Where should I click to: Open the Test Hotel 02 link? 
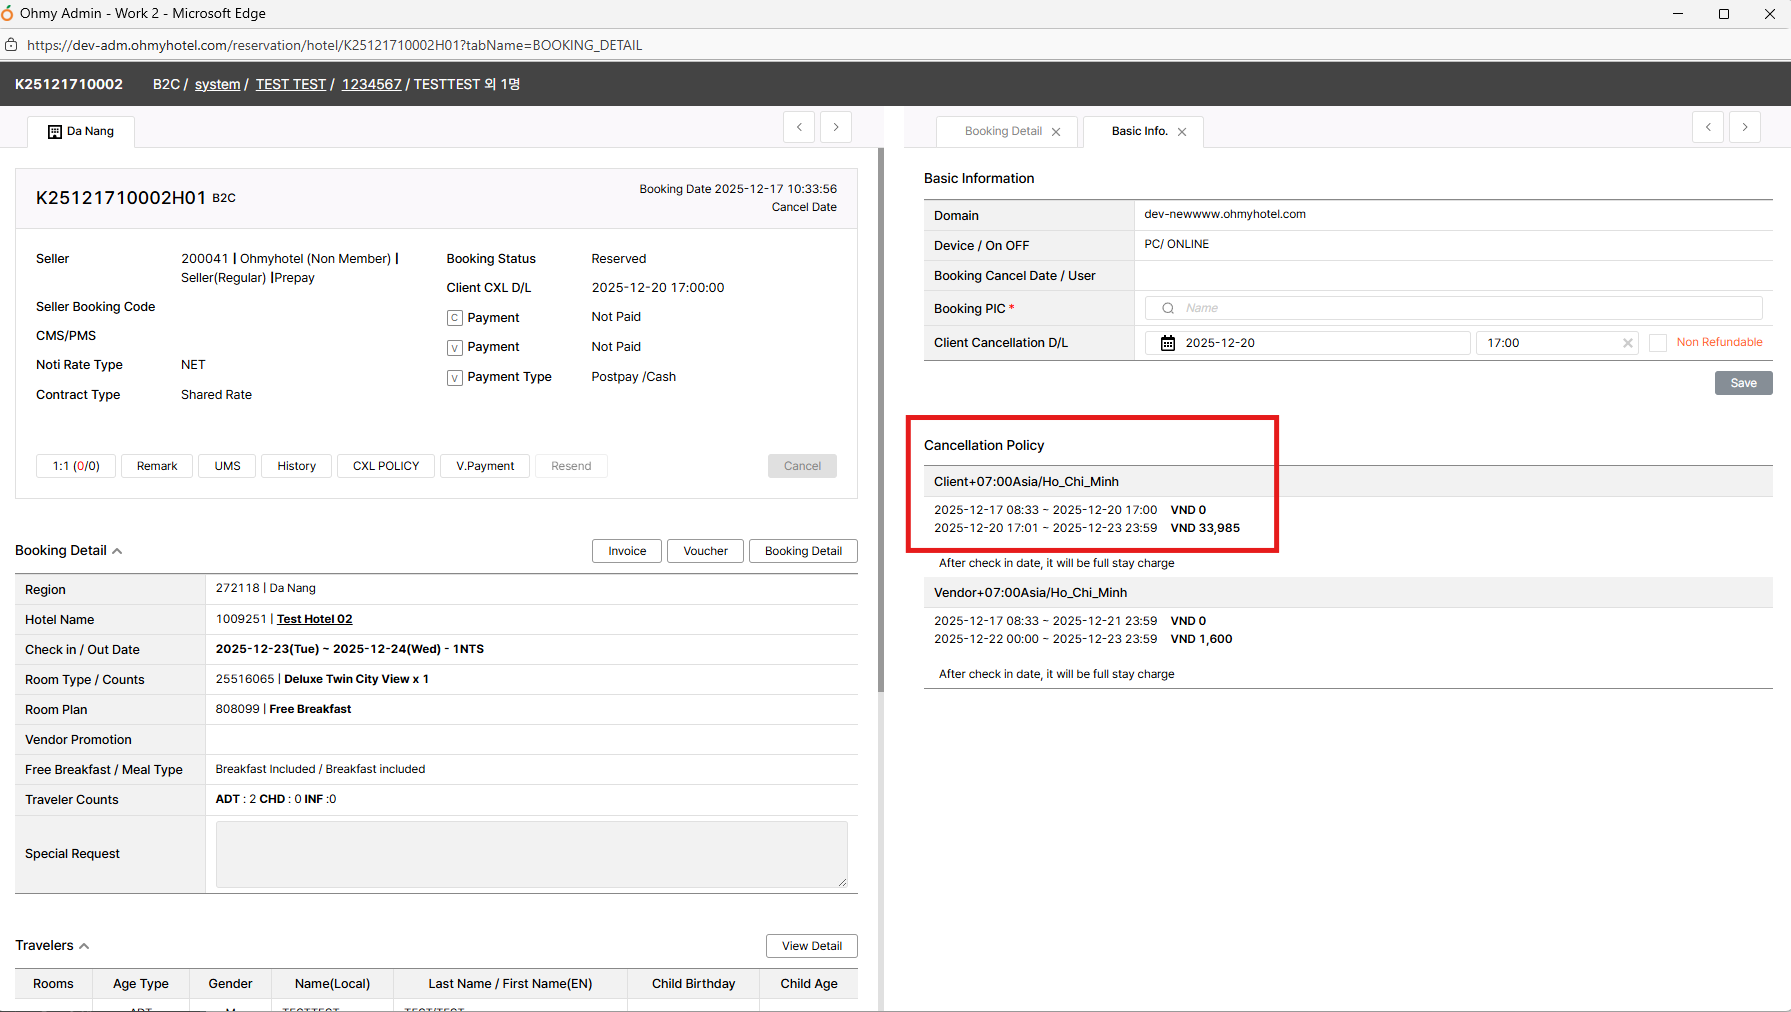(314, 619)
